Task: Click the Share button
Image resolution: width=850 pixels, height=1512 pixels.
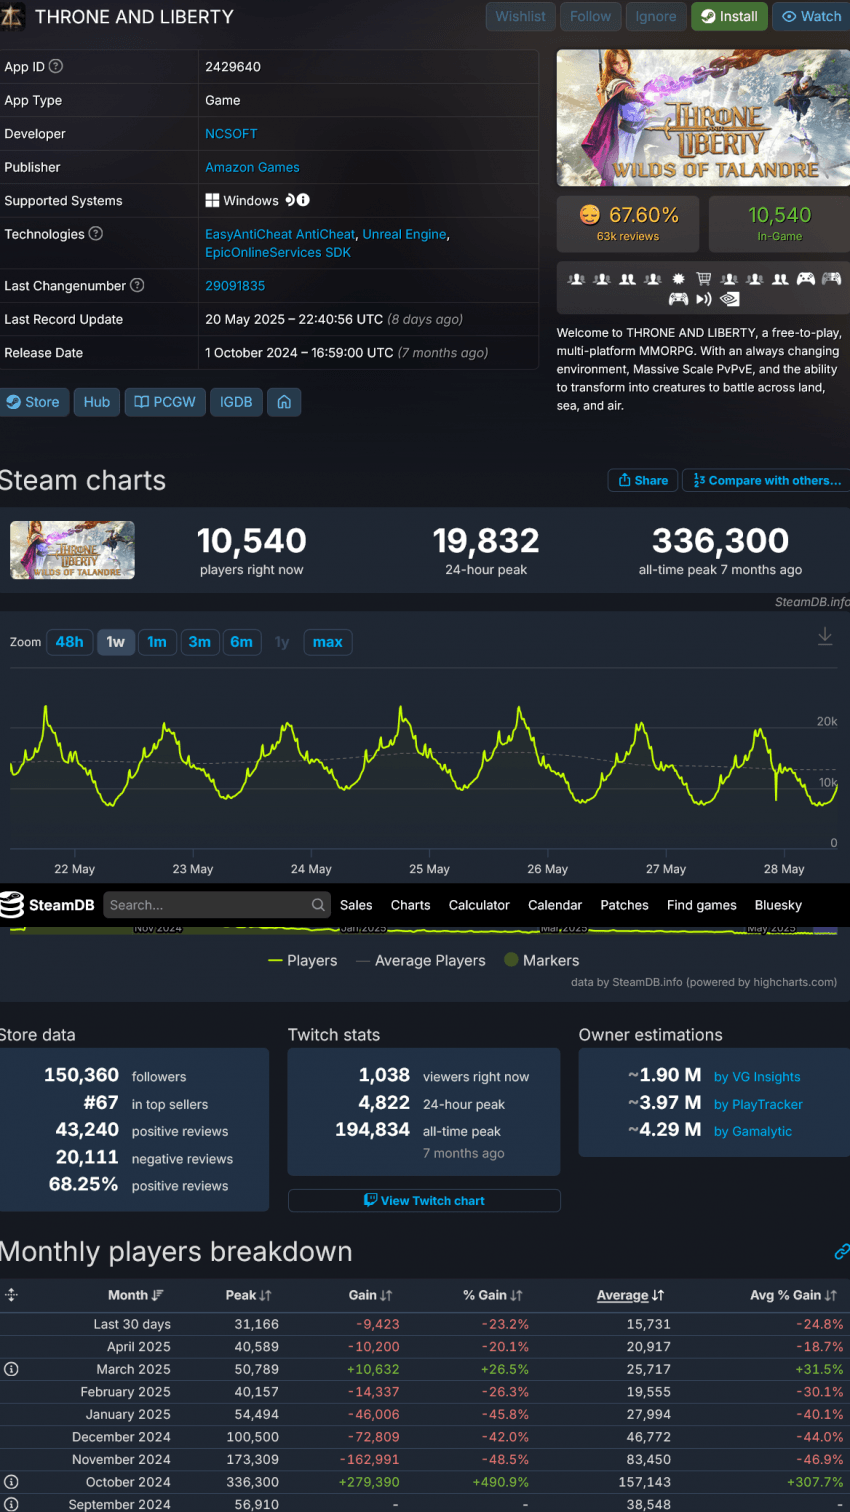Action: [x=643, y=480]
